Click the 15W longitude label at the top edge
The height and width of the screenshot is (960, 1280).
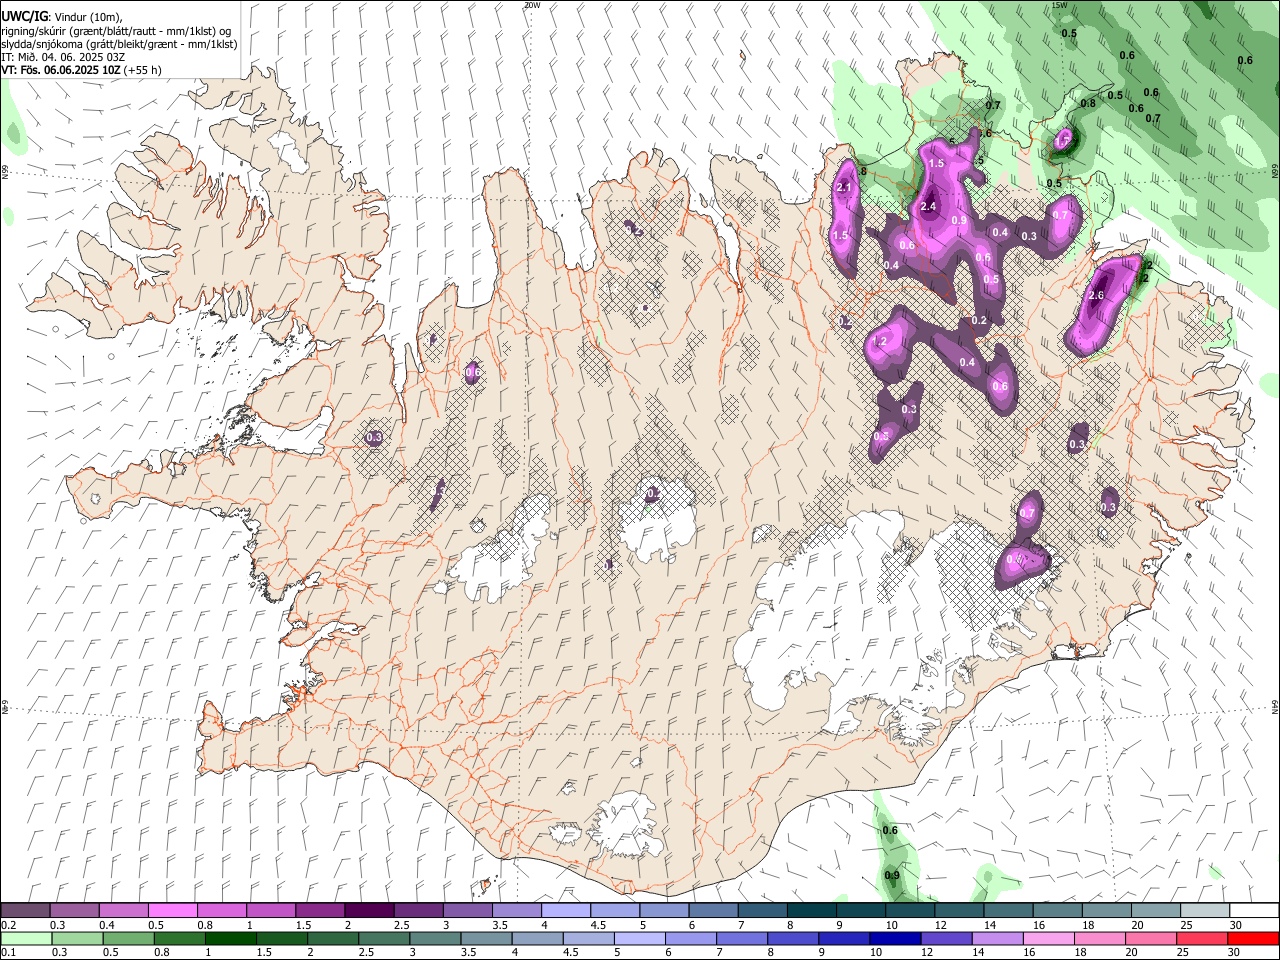(x=1060, y=5)
